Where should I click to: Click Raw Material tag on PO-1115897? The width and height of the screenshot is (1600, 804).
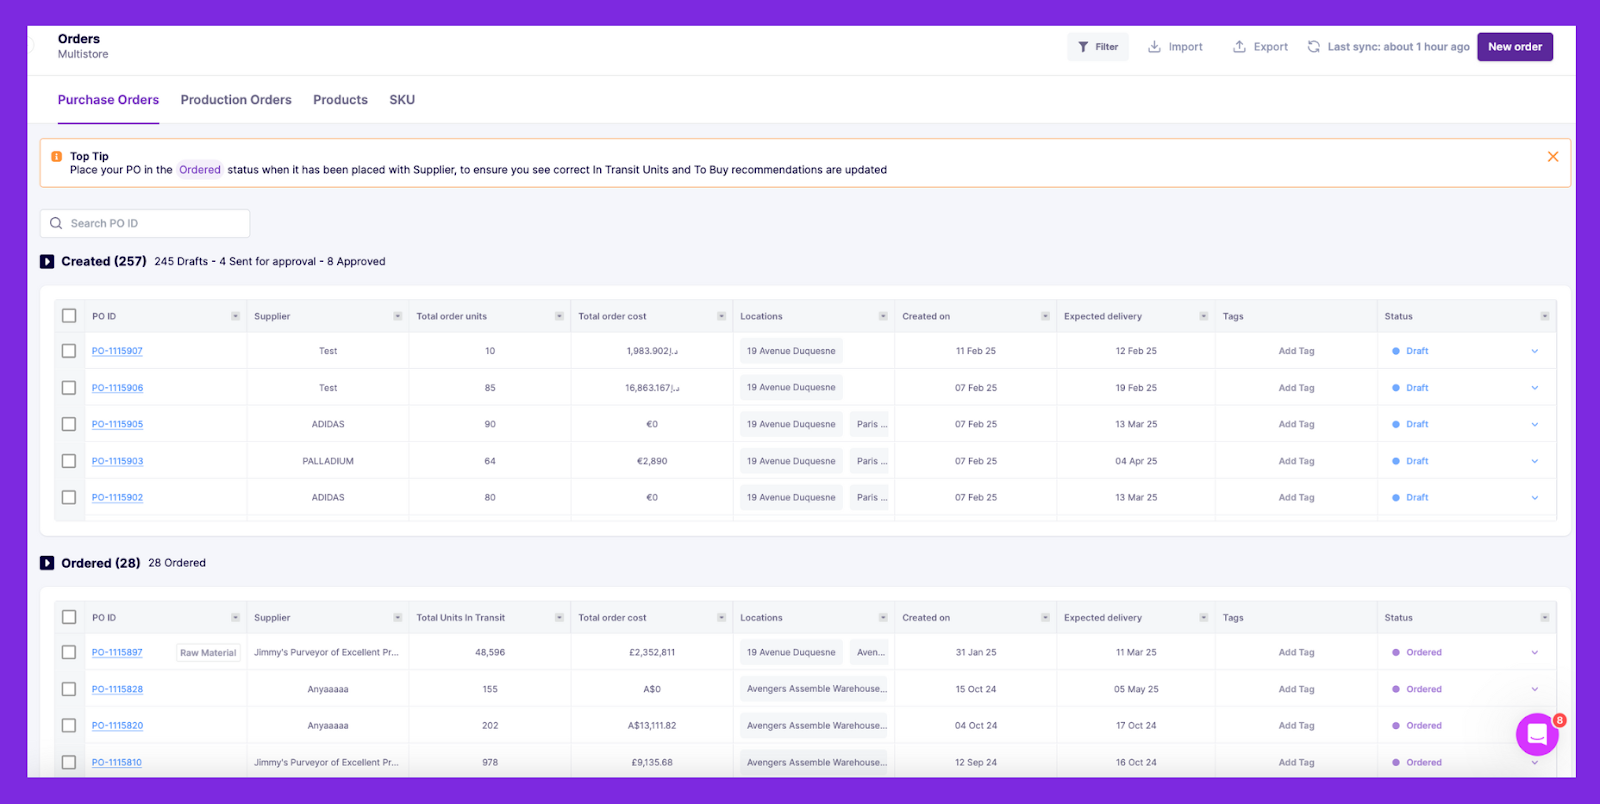pyautogui.click(x=208, y=653)
